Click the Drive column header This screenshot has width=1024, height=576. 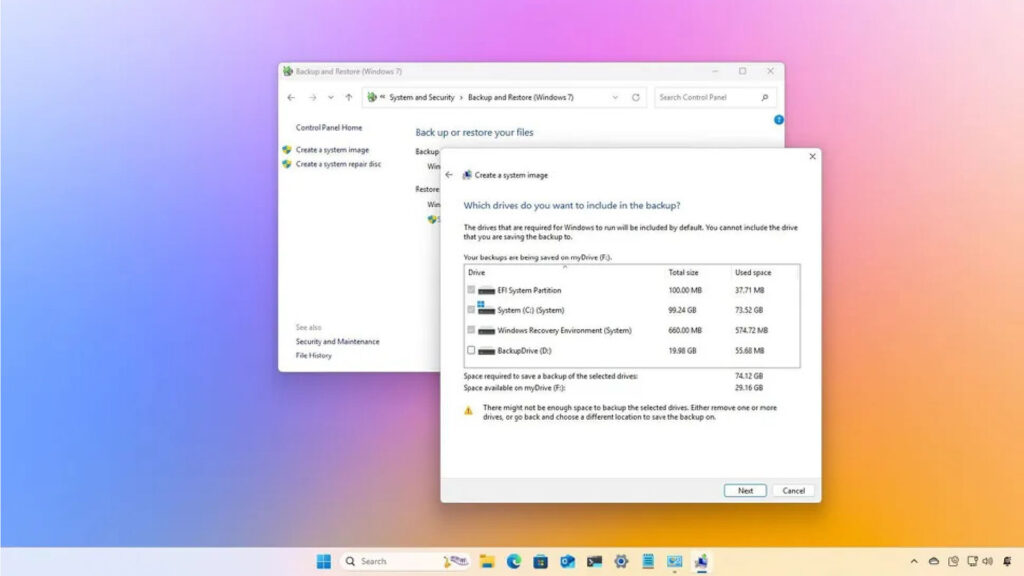(x=477, y=272)
